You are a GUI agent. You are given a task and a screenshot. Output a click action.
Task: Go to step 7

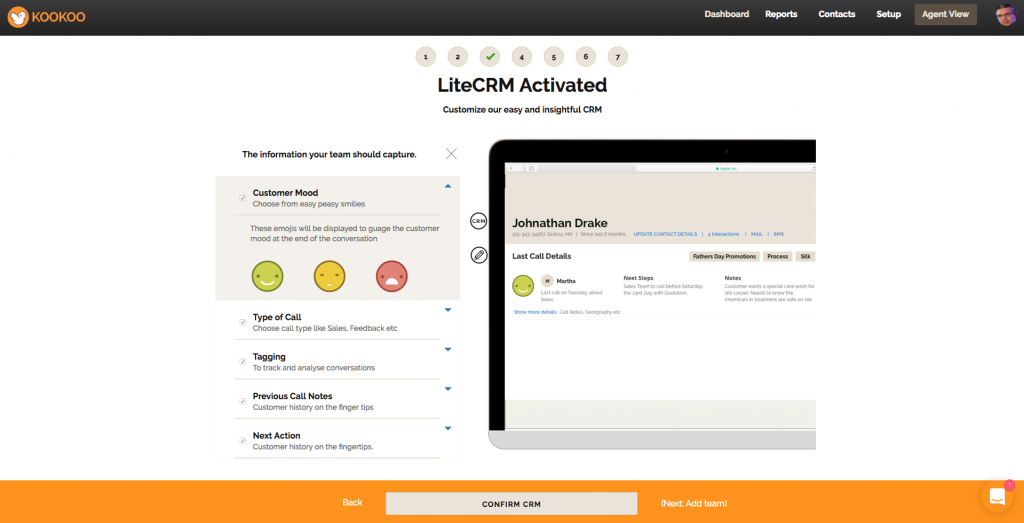pos(618,57)
